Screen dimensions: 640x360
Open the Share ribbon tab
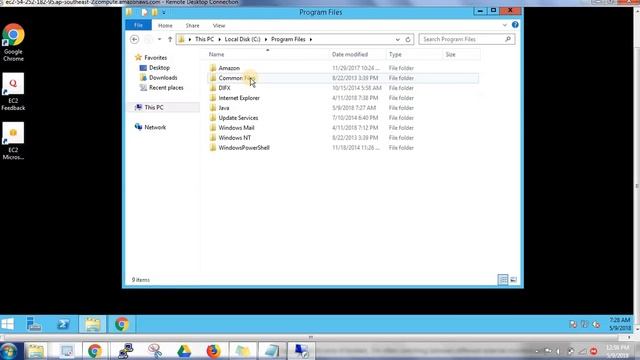click(x=192, y=25)
